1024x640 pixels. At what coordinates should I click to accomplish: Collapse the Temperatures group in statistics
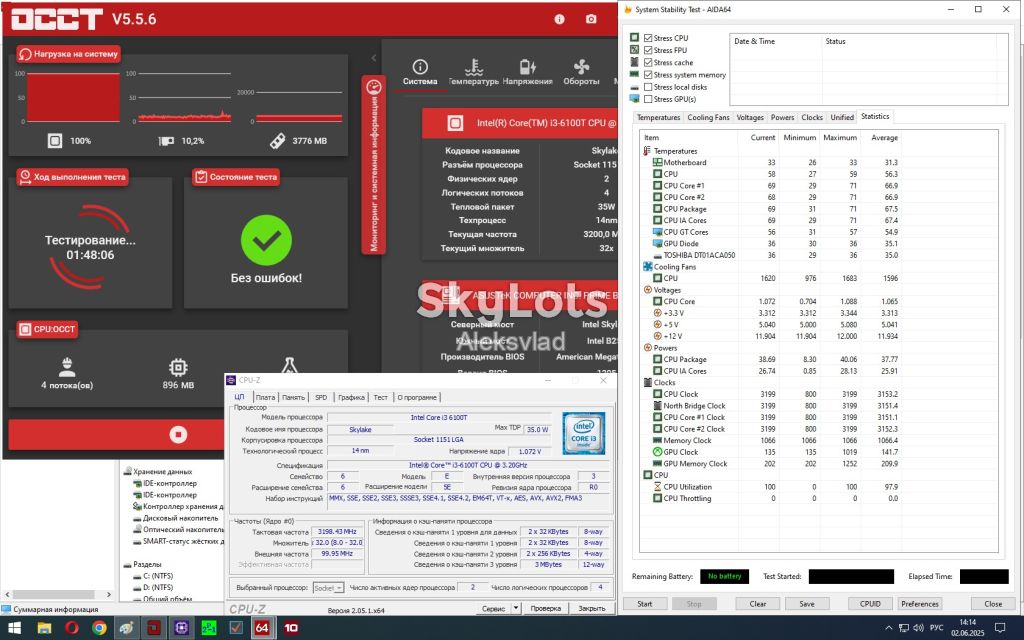[647, 151]
